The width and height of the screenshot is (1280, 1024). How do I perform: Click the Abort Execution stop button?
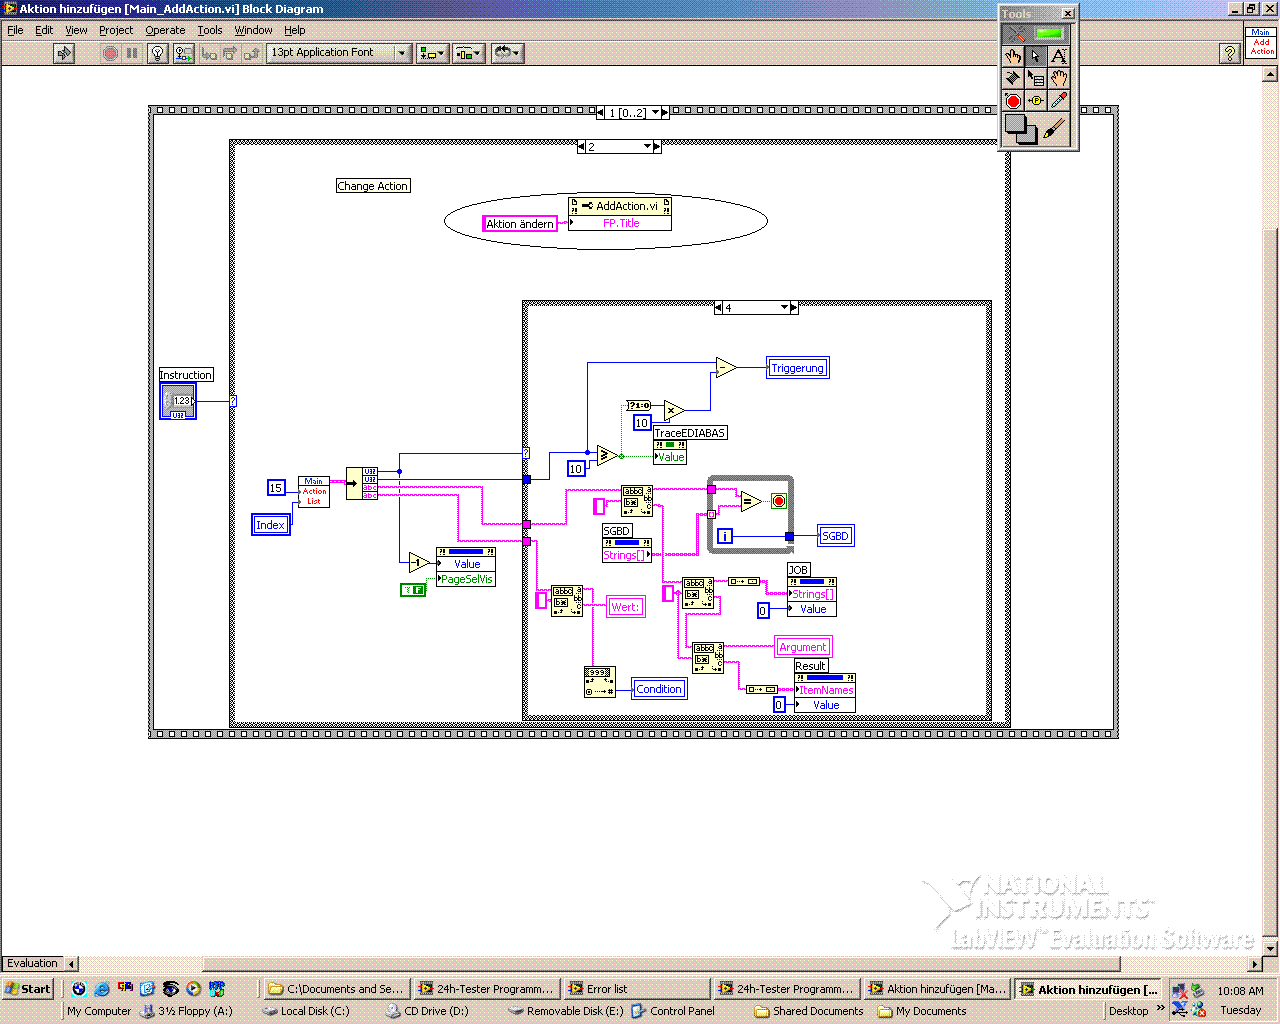(x=110, y=53)
